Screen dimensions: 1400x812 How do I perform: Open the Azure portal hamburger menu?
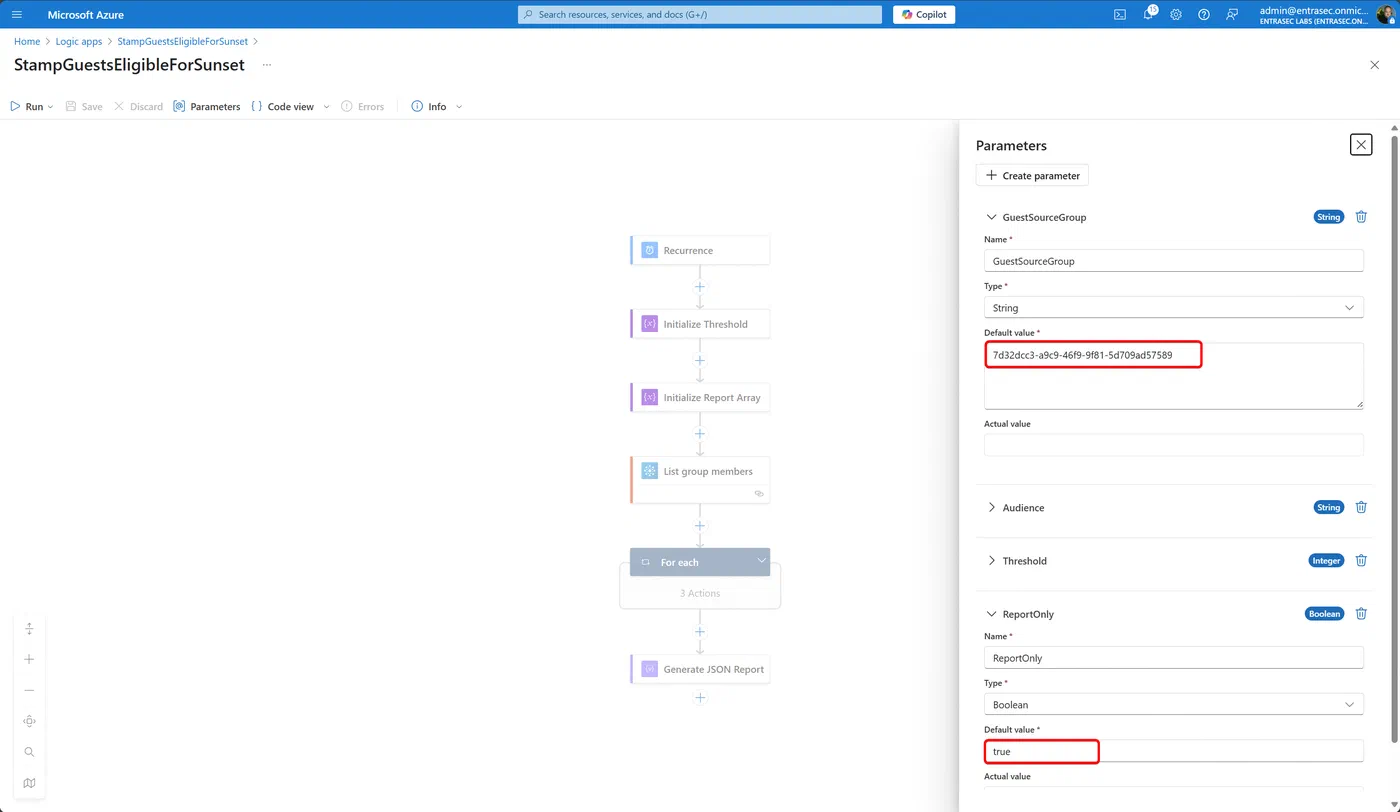16,15
